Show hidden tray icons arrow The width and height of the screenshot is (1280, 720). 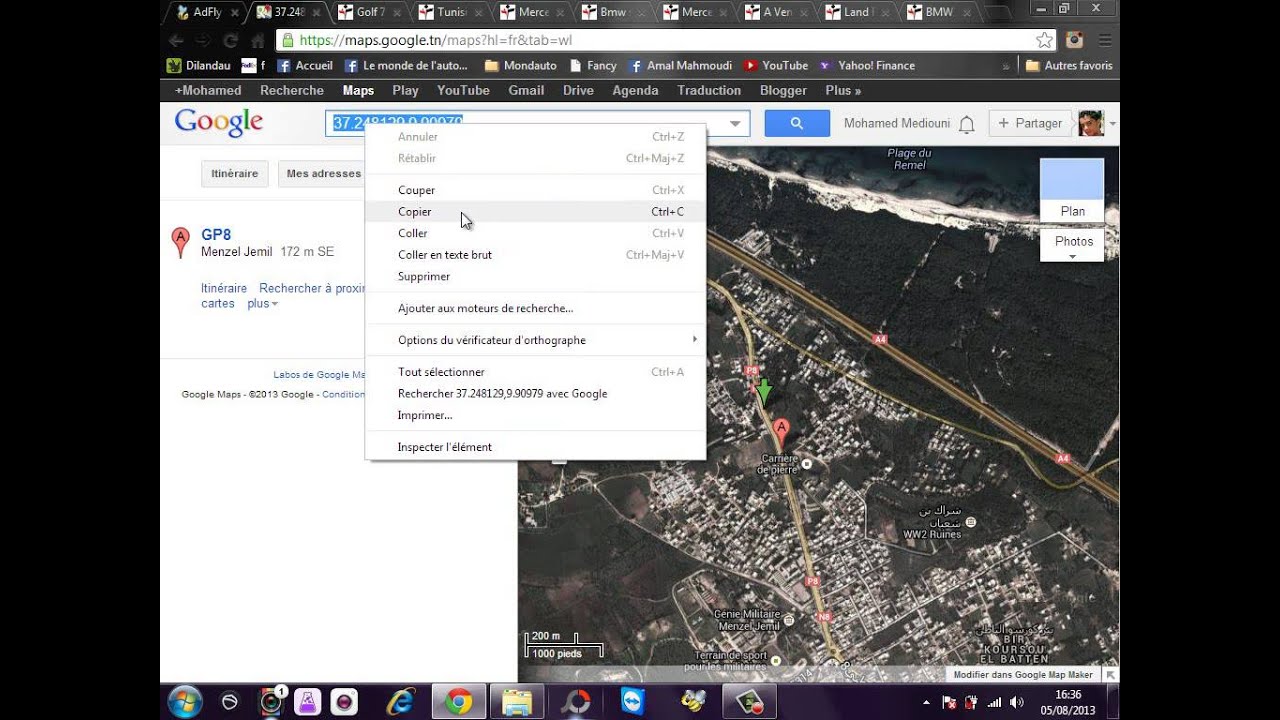(x=926, y=702)
